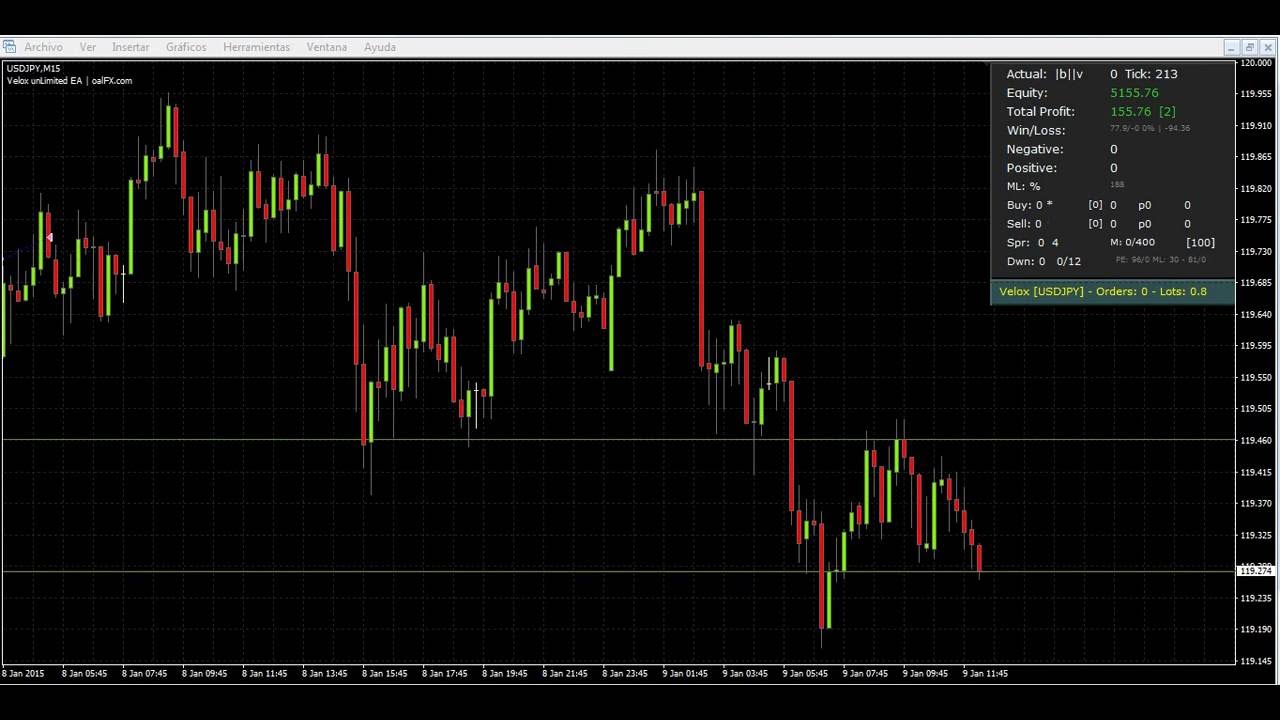The width and height of the screenshot is (1280, 720).
Task: Click the 'ML: %' label
Action: (x=1023, y=187)
